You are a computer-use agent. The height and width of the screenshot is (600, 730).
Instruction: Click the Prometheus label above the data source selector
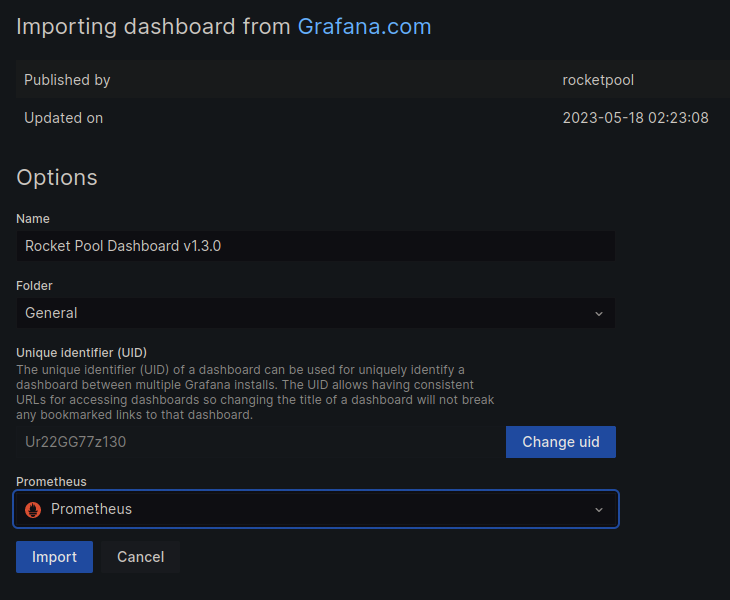51,482
